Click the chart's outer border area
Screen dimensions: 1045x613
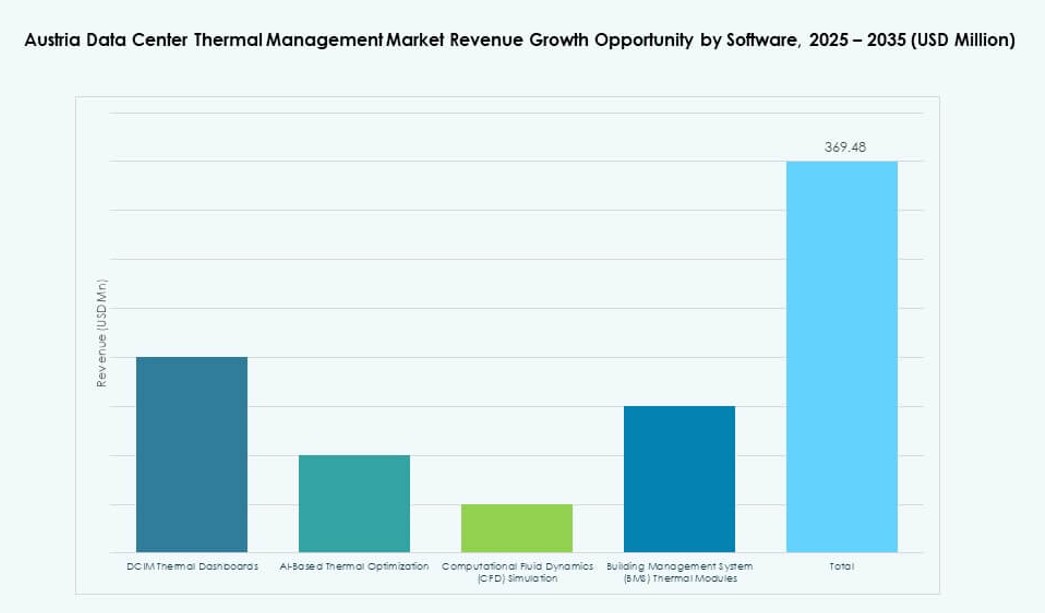click(x=75, y=95)
